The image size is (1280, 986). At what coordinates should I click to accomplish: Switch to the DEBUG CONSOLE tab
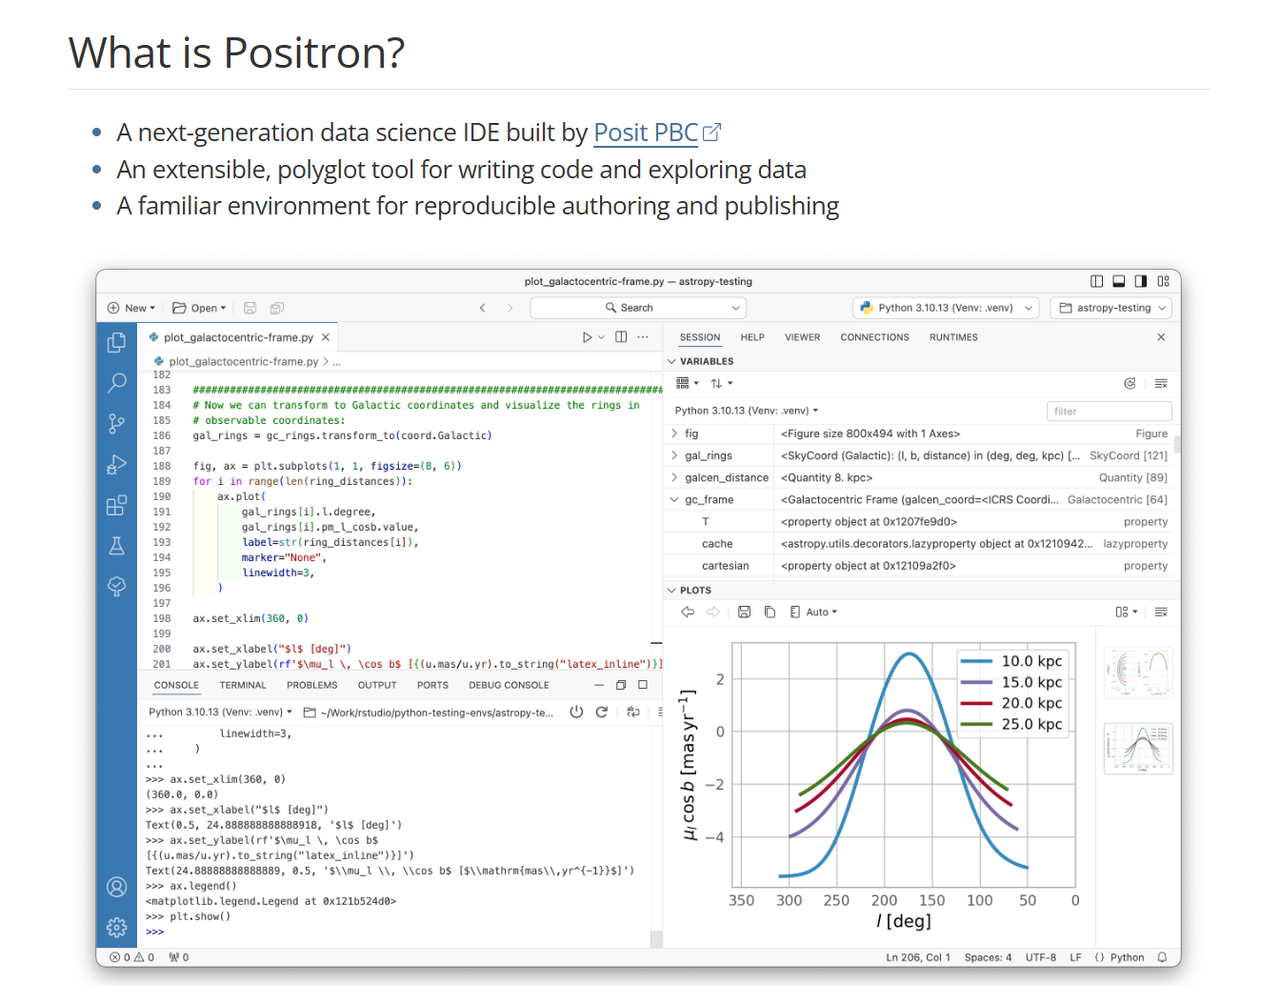(509, 685)
